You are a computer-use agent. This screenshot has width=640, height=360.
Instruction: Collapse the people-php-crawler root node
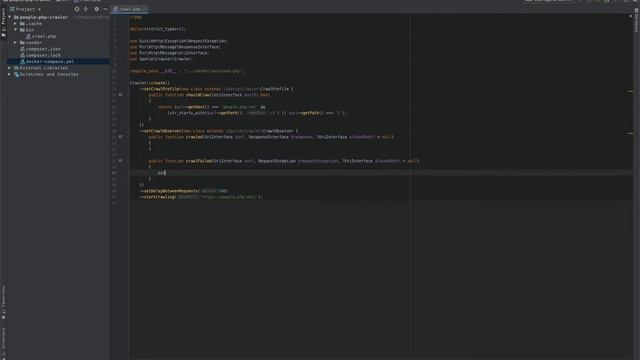point(10,18)
